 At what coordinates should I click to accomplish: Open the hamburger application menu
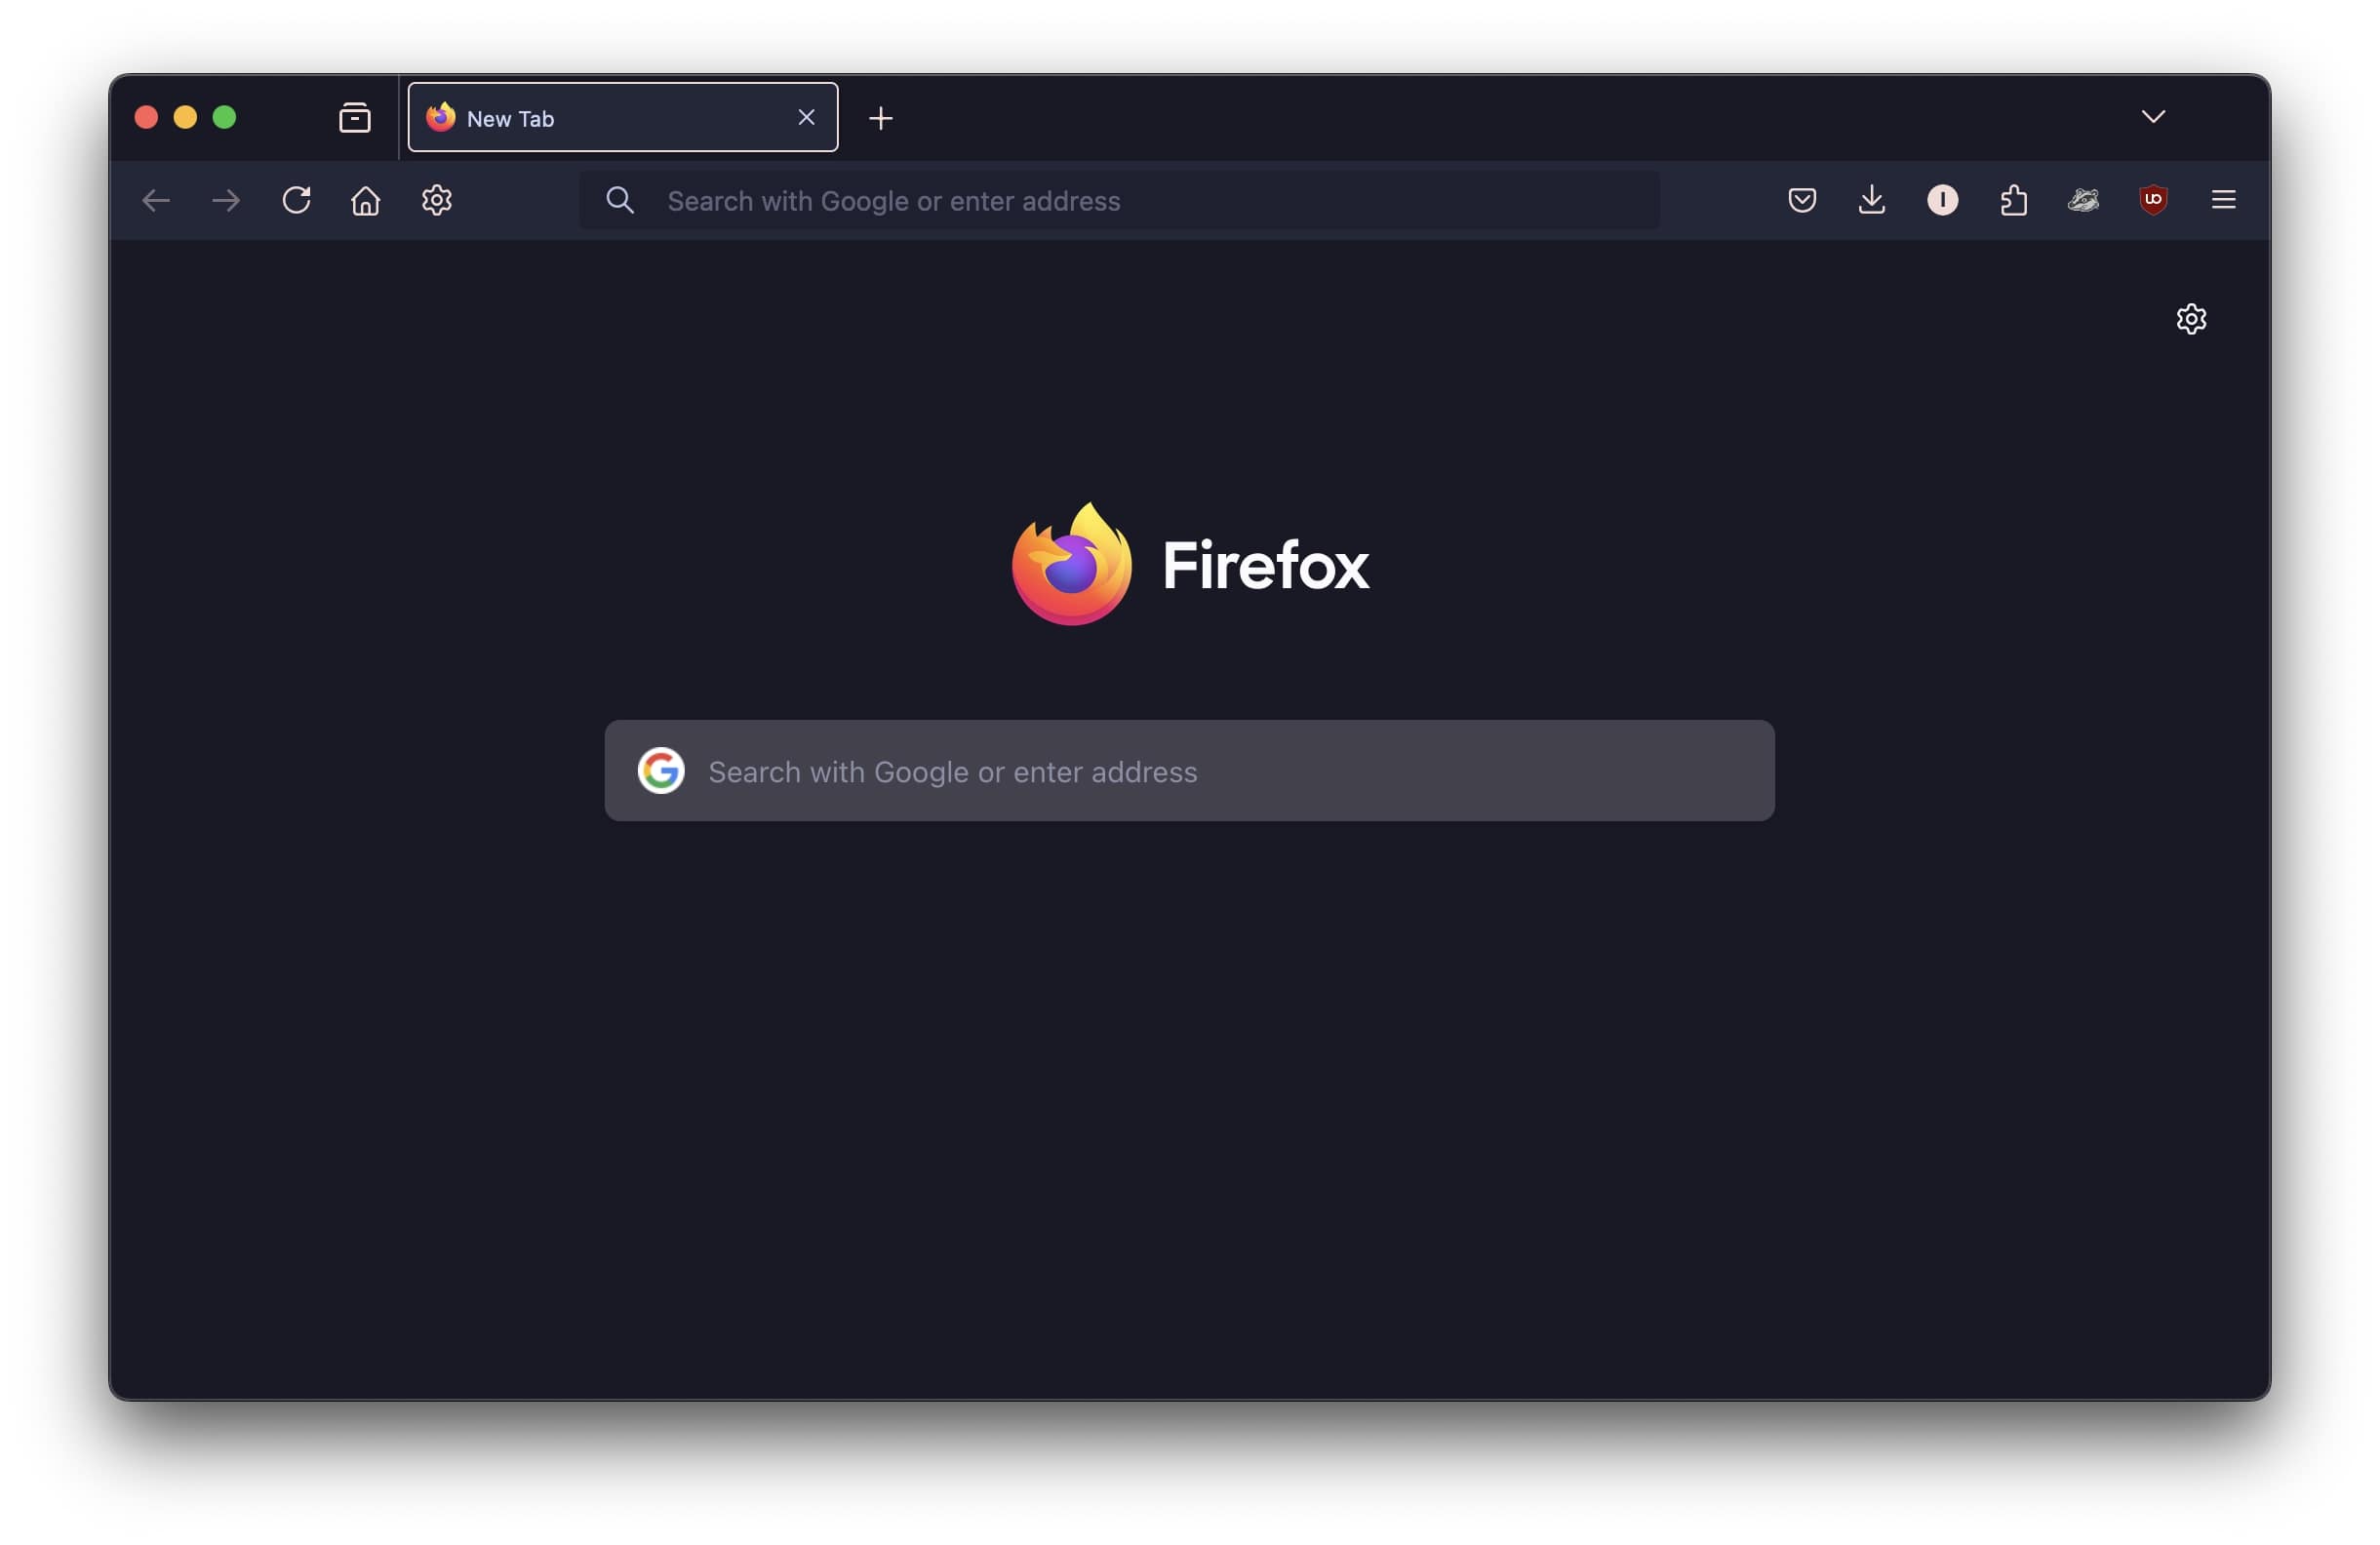click(2223, 200)
